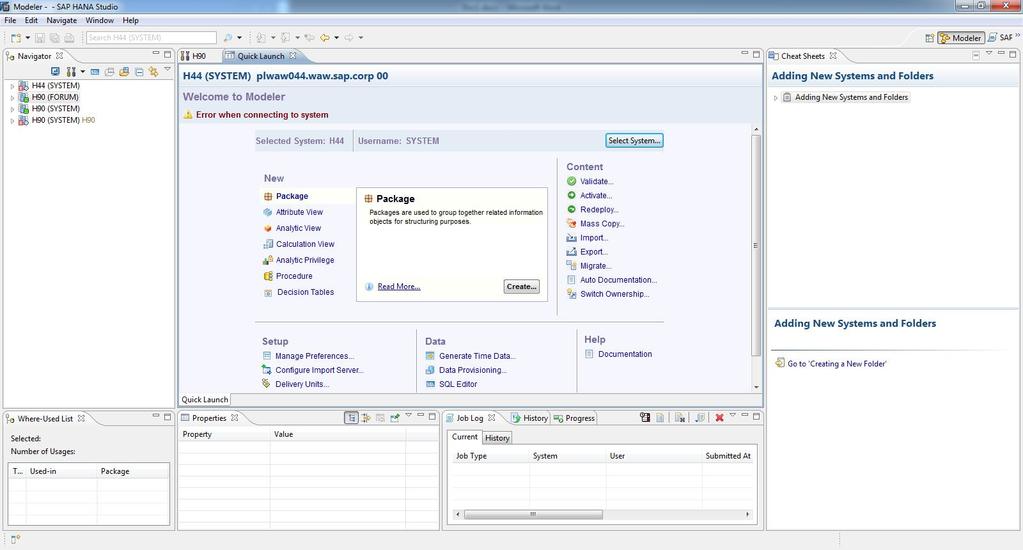Switch to the Progress tab
1023x550 pixels.
pyautogui.click(x=574, y=418)
